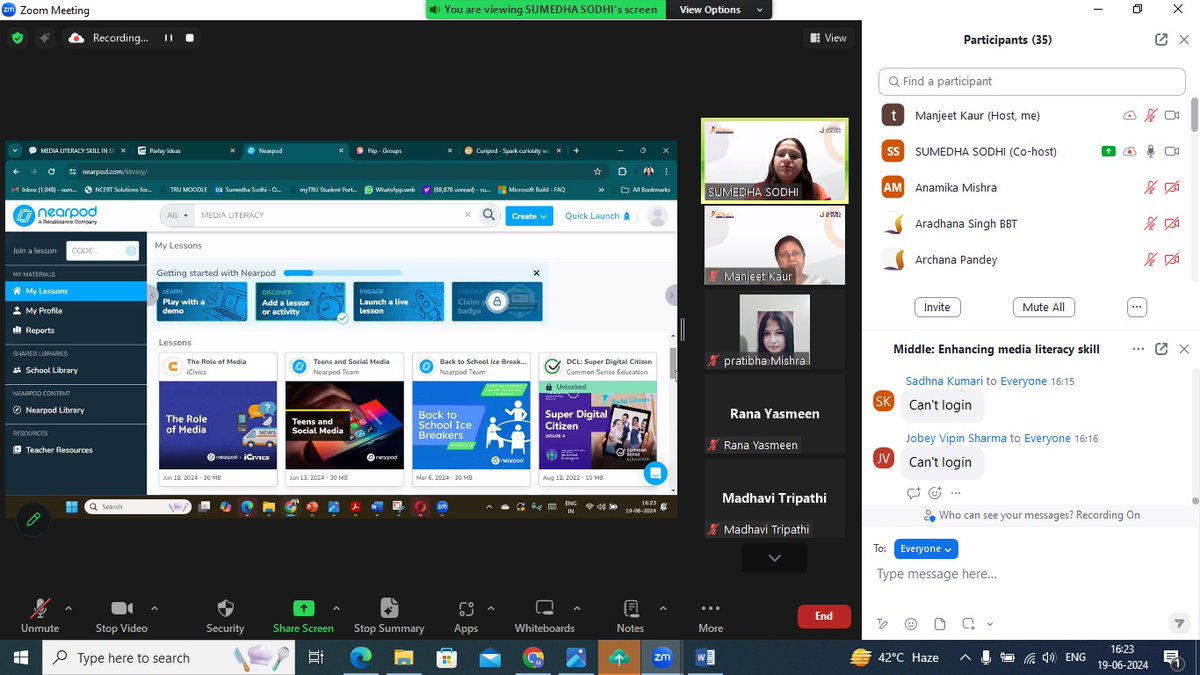Image resolution: width=1200 pixels, height=675 pixels.
Task: Click Invite in Participants panel
Action: (937, 307)
